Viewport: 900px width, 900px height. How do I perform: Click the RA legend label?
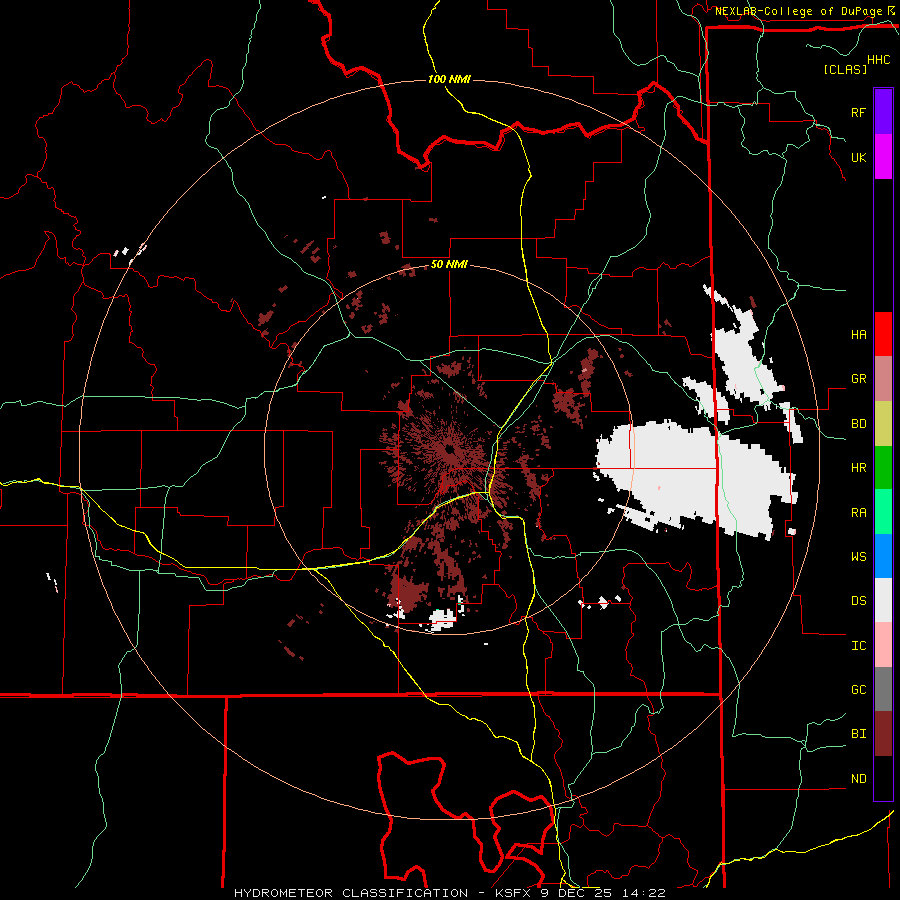coord(858,513)
